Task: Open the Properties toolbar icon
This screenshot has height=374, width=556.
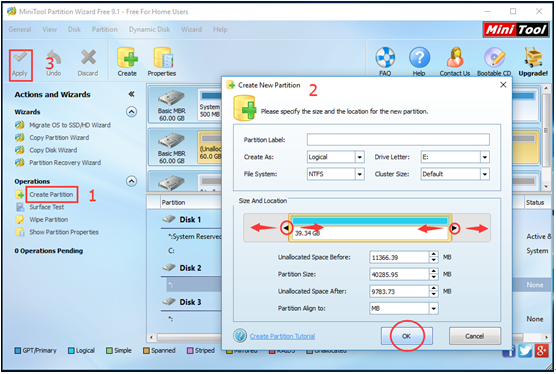Action: click(x=162, y=62)
